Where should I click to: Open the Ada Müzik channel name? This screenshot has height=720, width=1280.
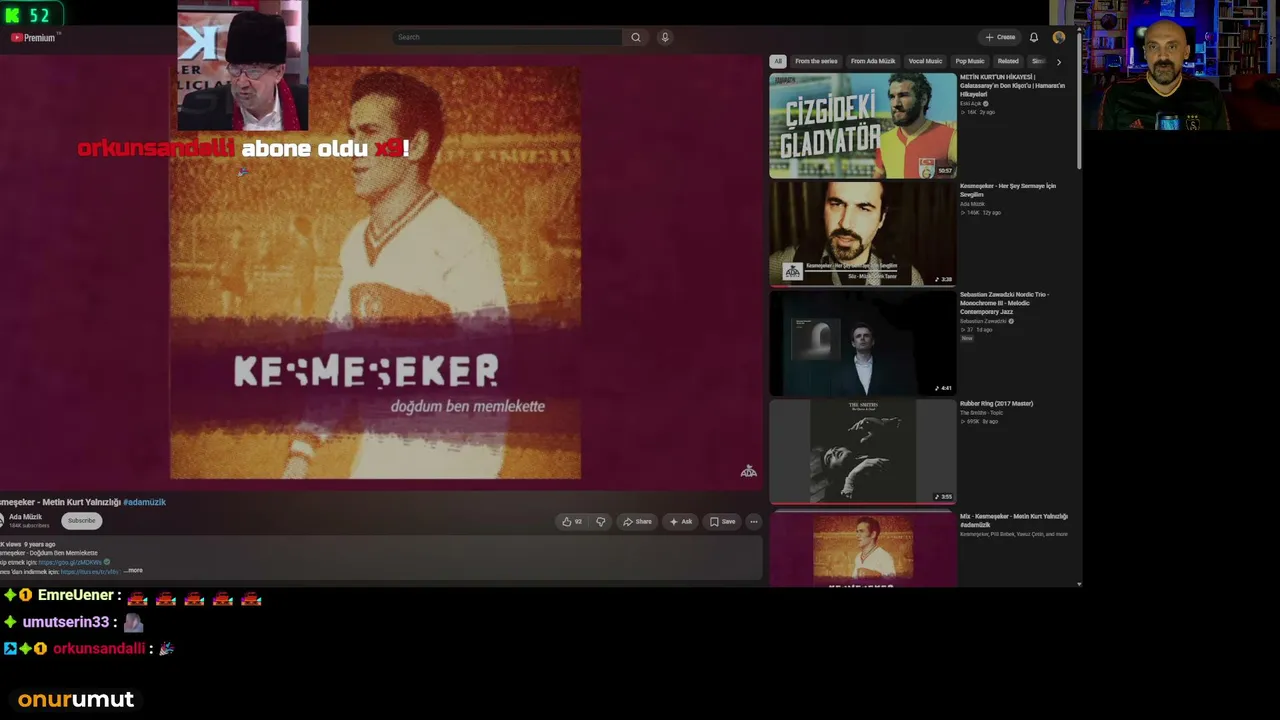(x=26, y=517)
